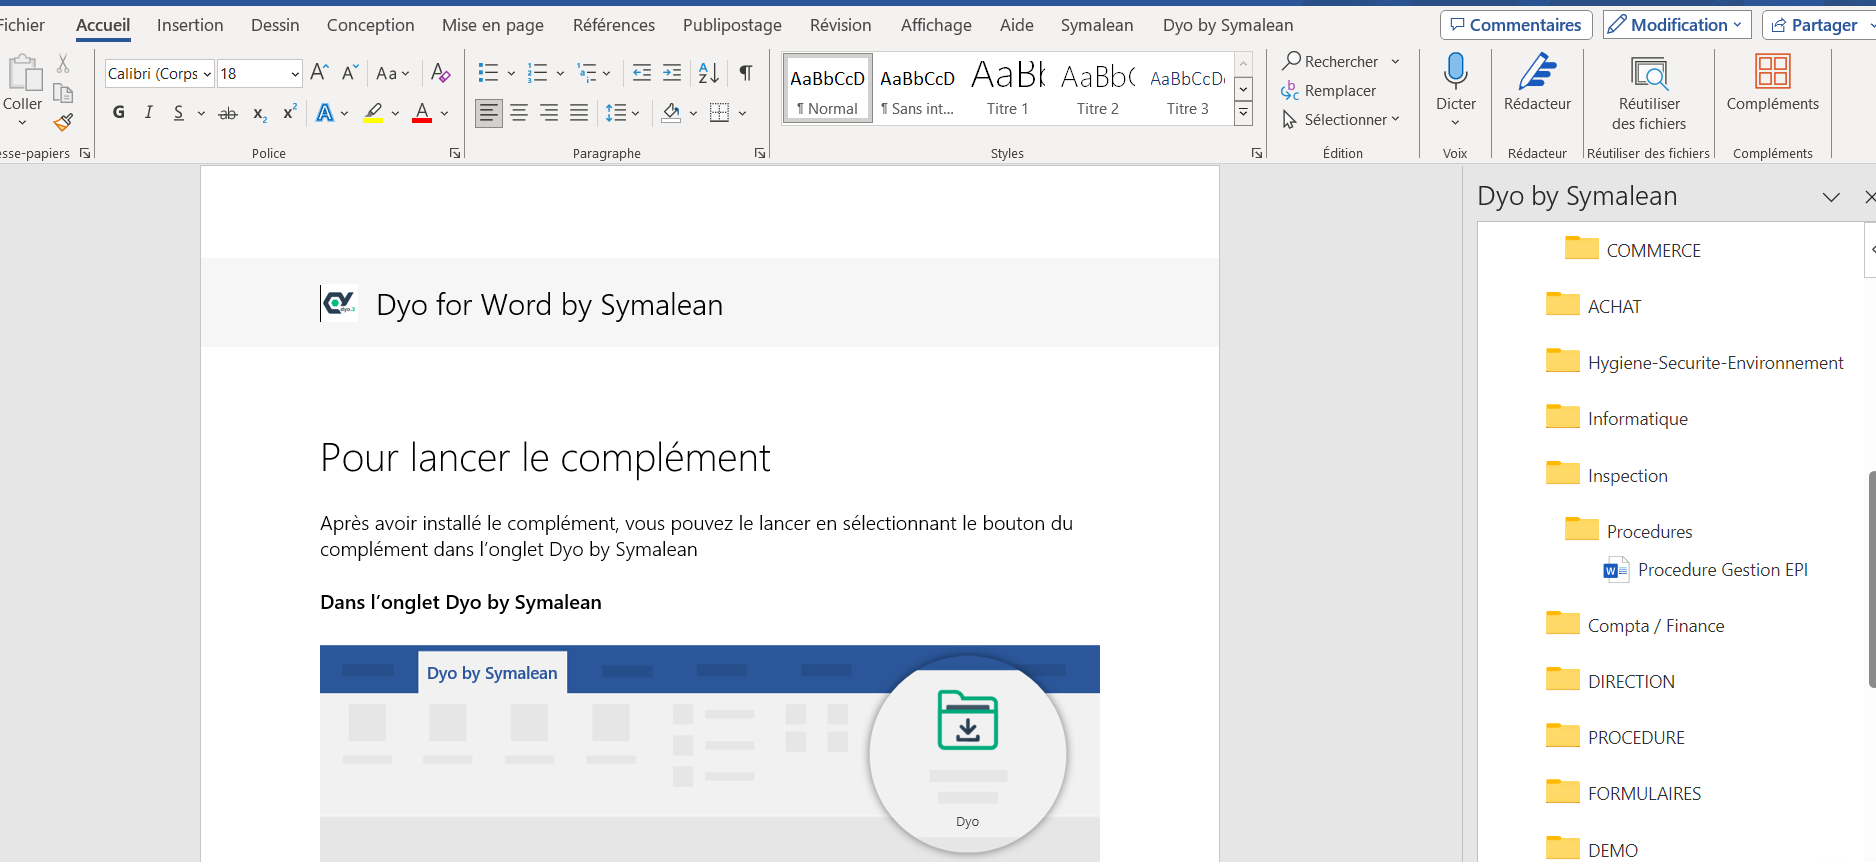Open the Sélectionner dropdown
The width and height of the screenshot is (1876, 862).
coord(1342,119)
